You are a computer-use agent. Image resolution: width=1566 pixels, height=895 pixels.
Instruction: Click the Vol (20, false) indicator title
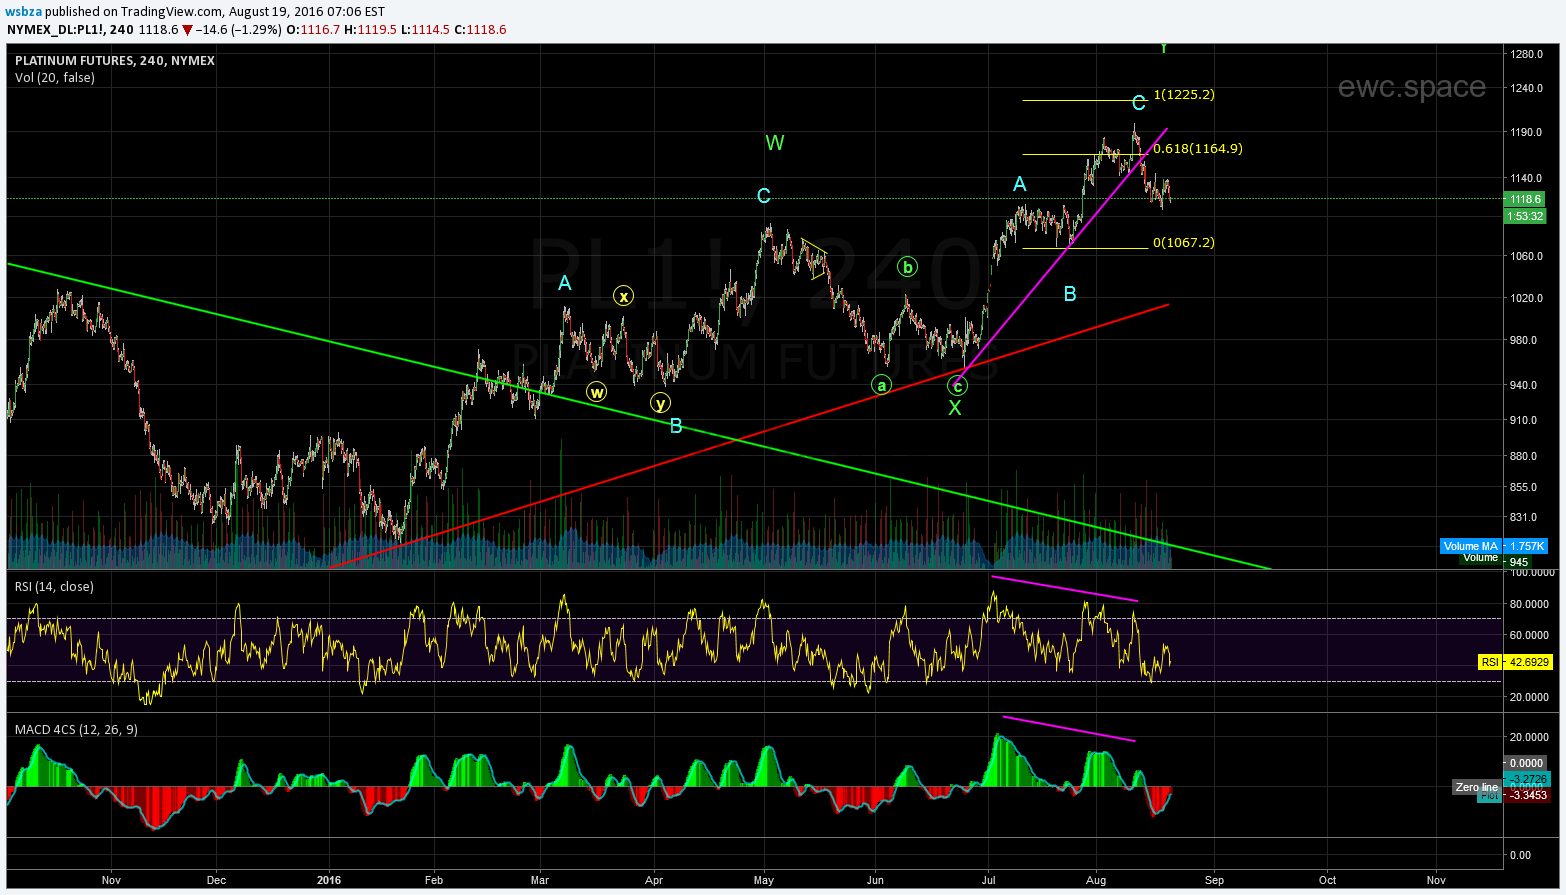[55, 78]
